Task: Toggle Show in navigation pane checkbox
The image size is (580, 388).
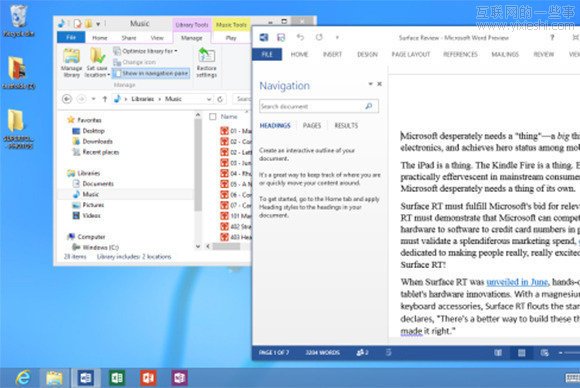Action: [151, 73]
